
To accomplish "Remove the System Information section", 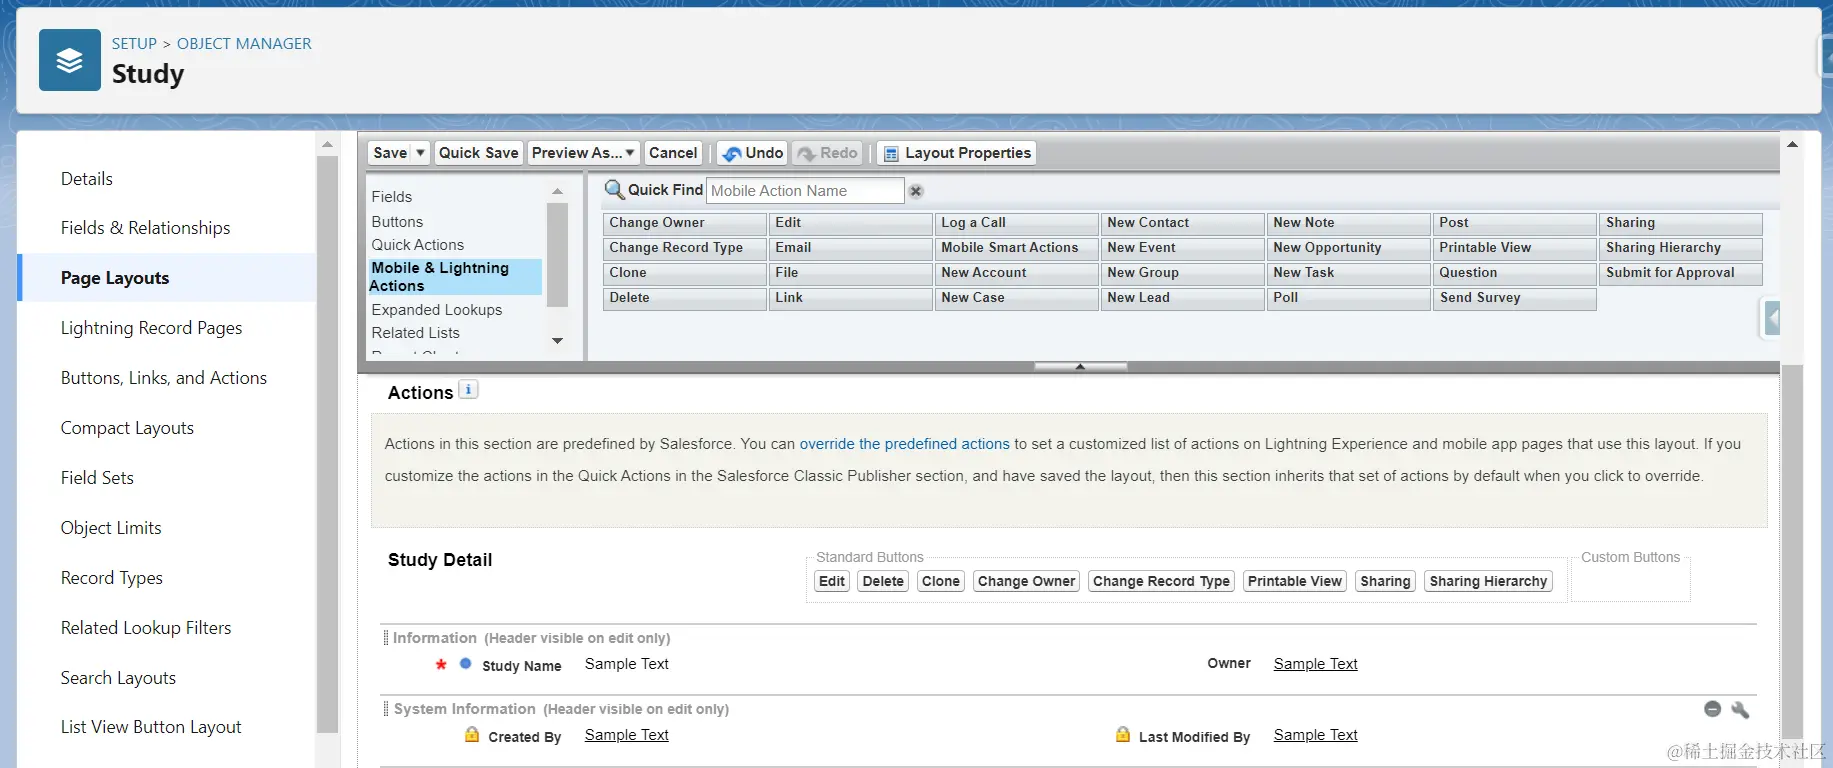I will [1712, 709].
